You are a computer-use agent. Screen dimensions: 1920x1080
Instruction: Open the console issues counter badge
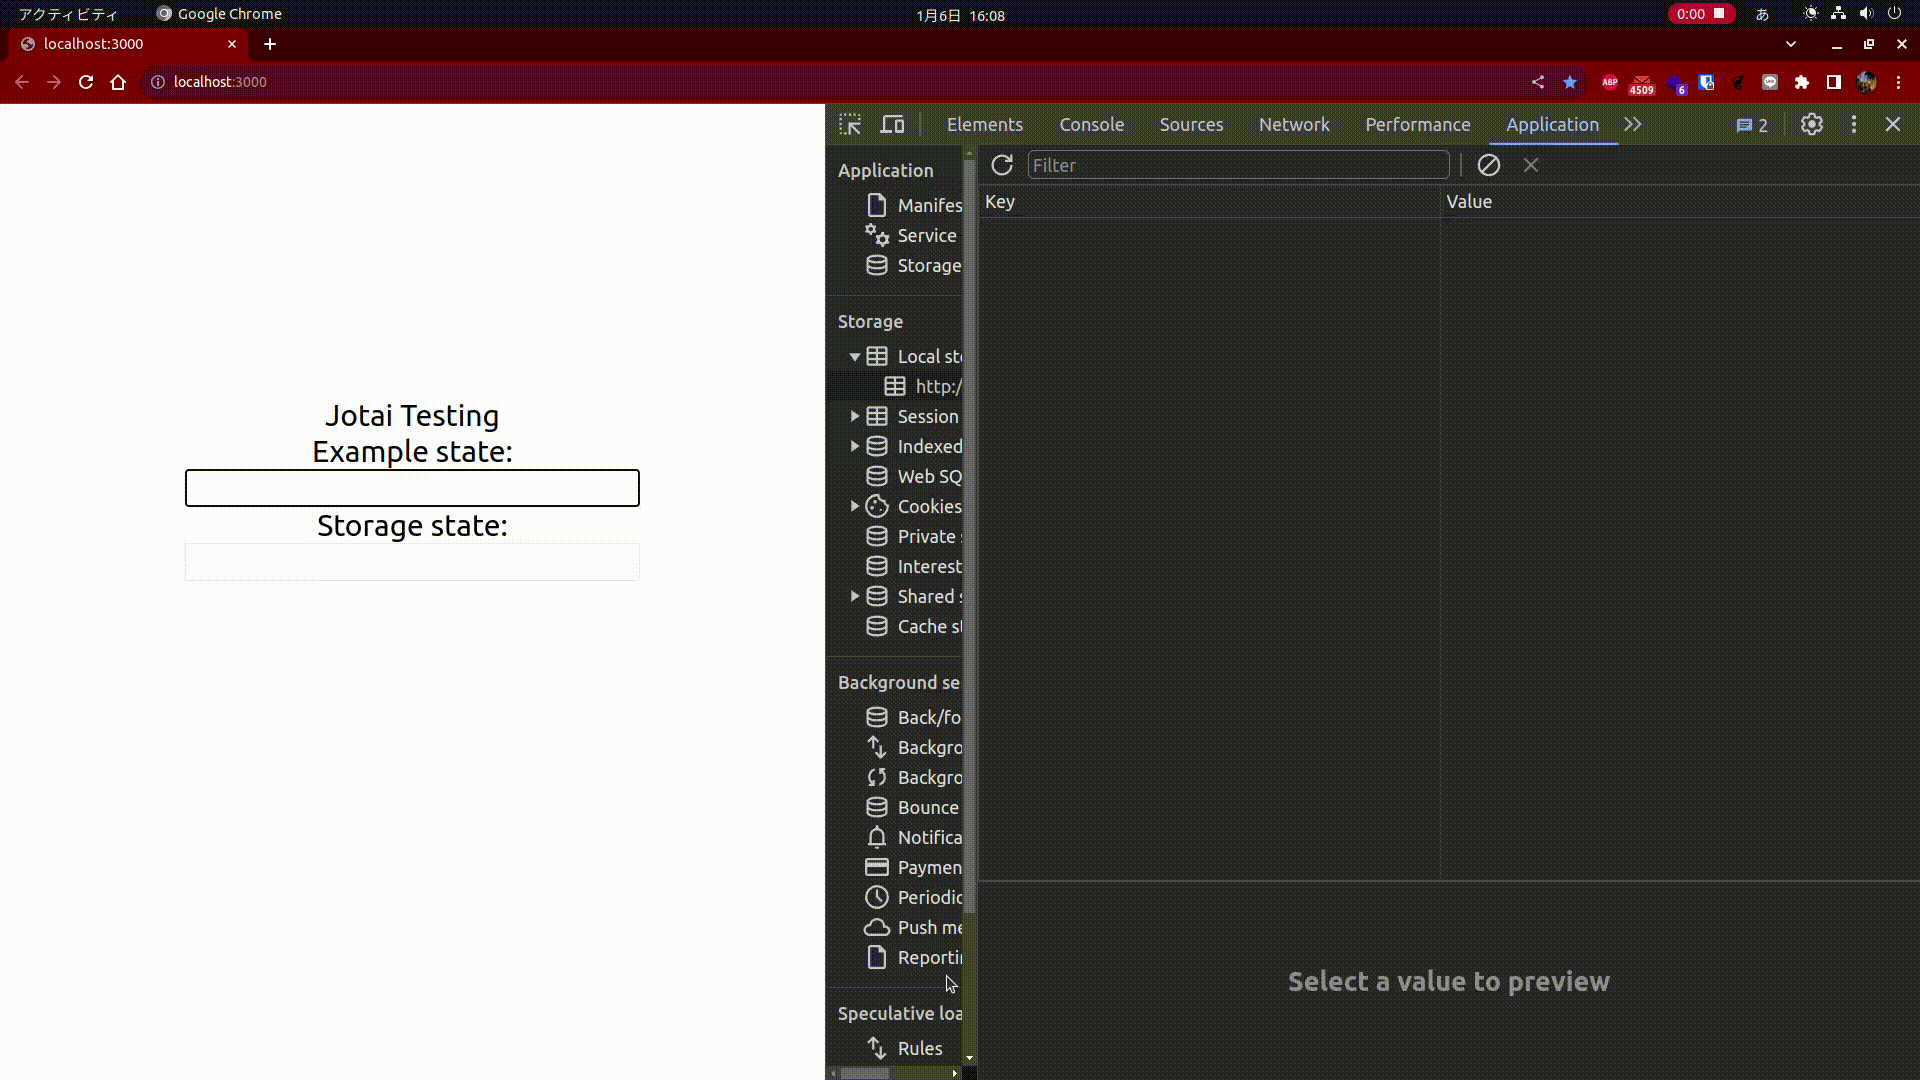click(x=1752, y=125)
